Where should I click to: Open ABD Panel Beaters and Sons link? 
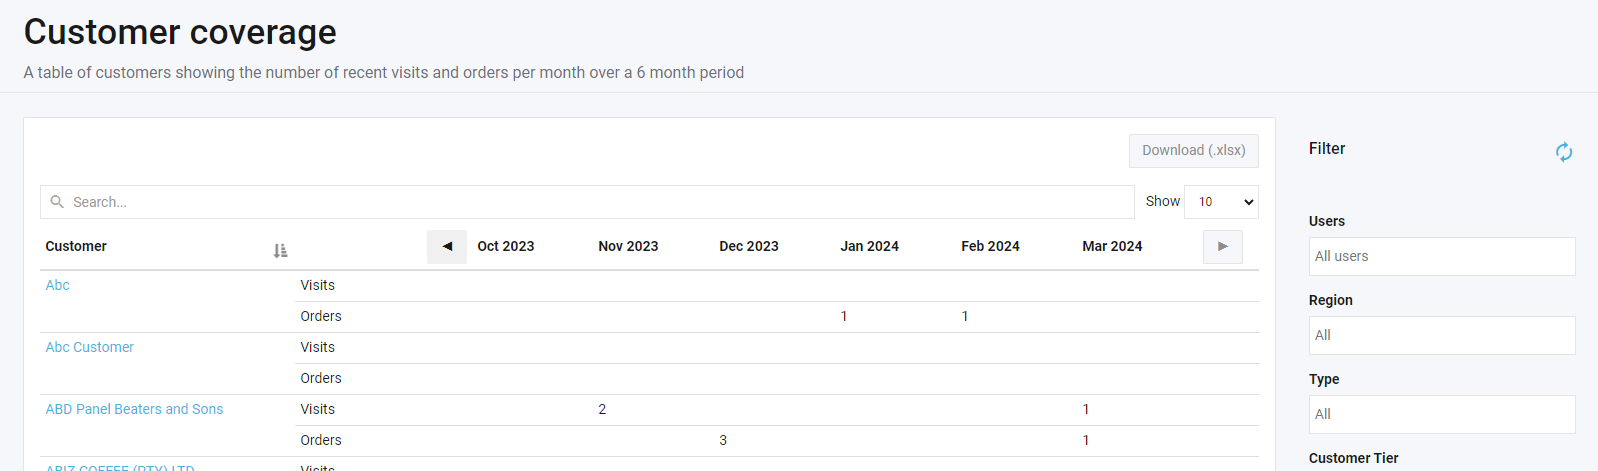click(x=134, y=410)
